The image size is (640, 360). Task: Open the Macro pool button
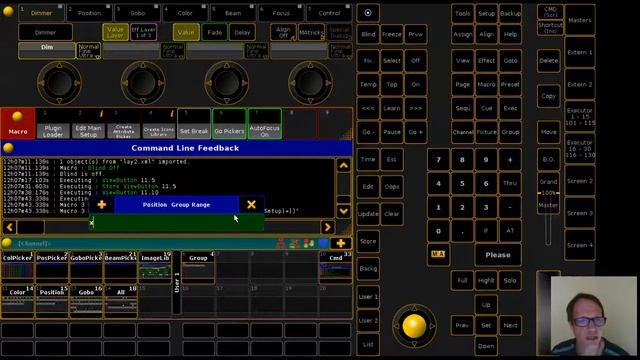[x=18, y=123]
